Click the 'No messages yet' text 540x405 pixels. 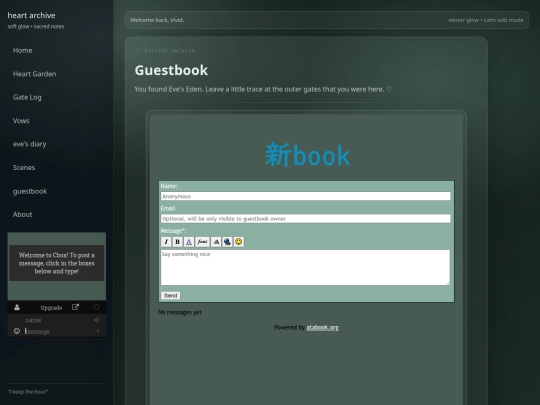(180, 312)
